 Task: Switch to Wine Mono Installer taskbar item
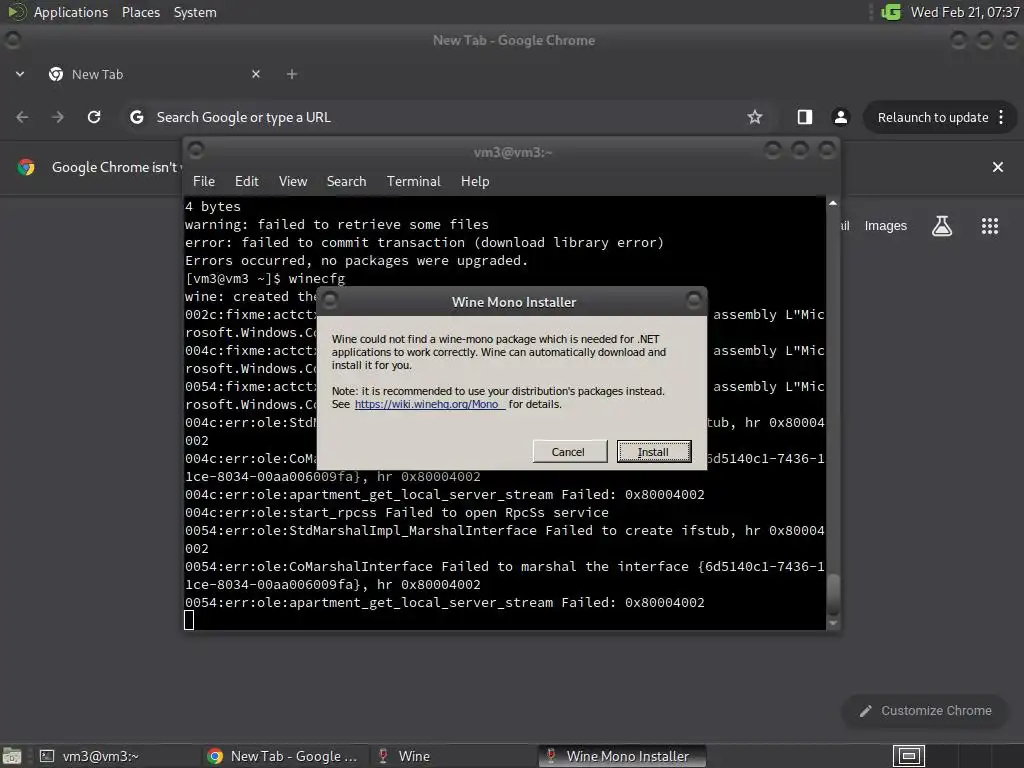point(622,756)
